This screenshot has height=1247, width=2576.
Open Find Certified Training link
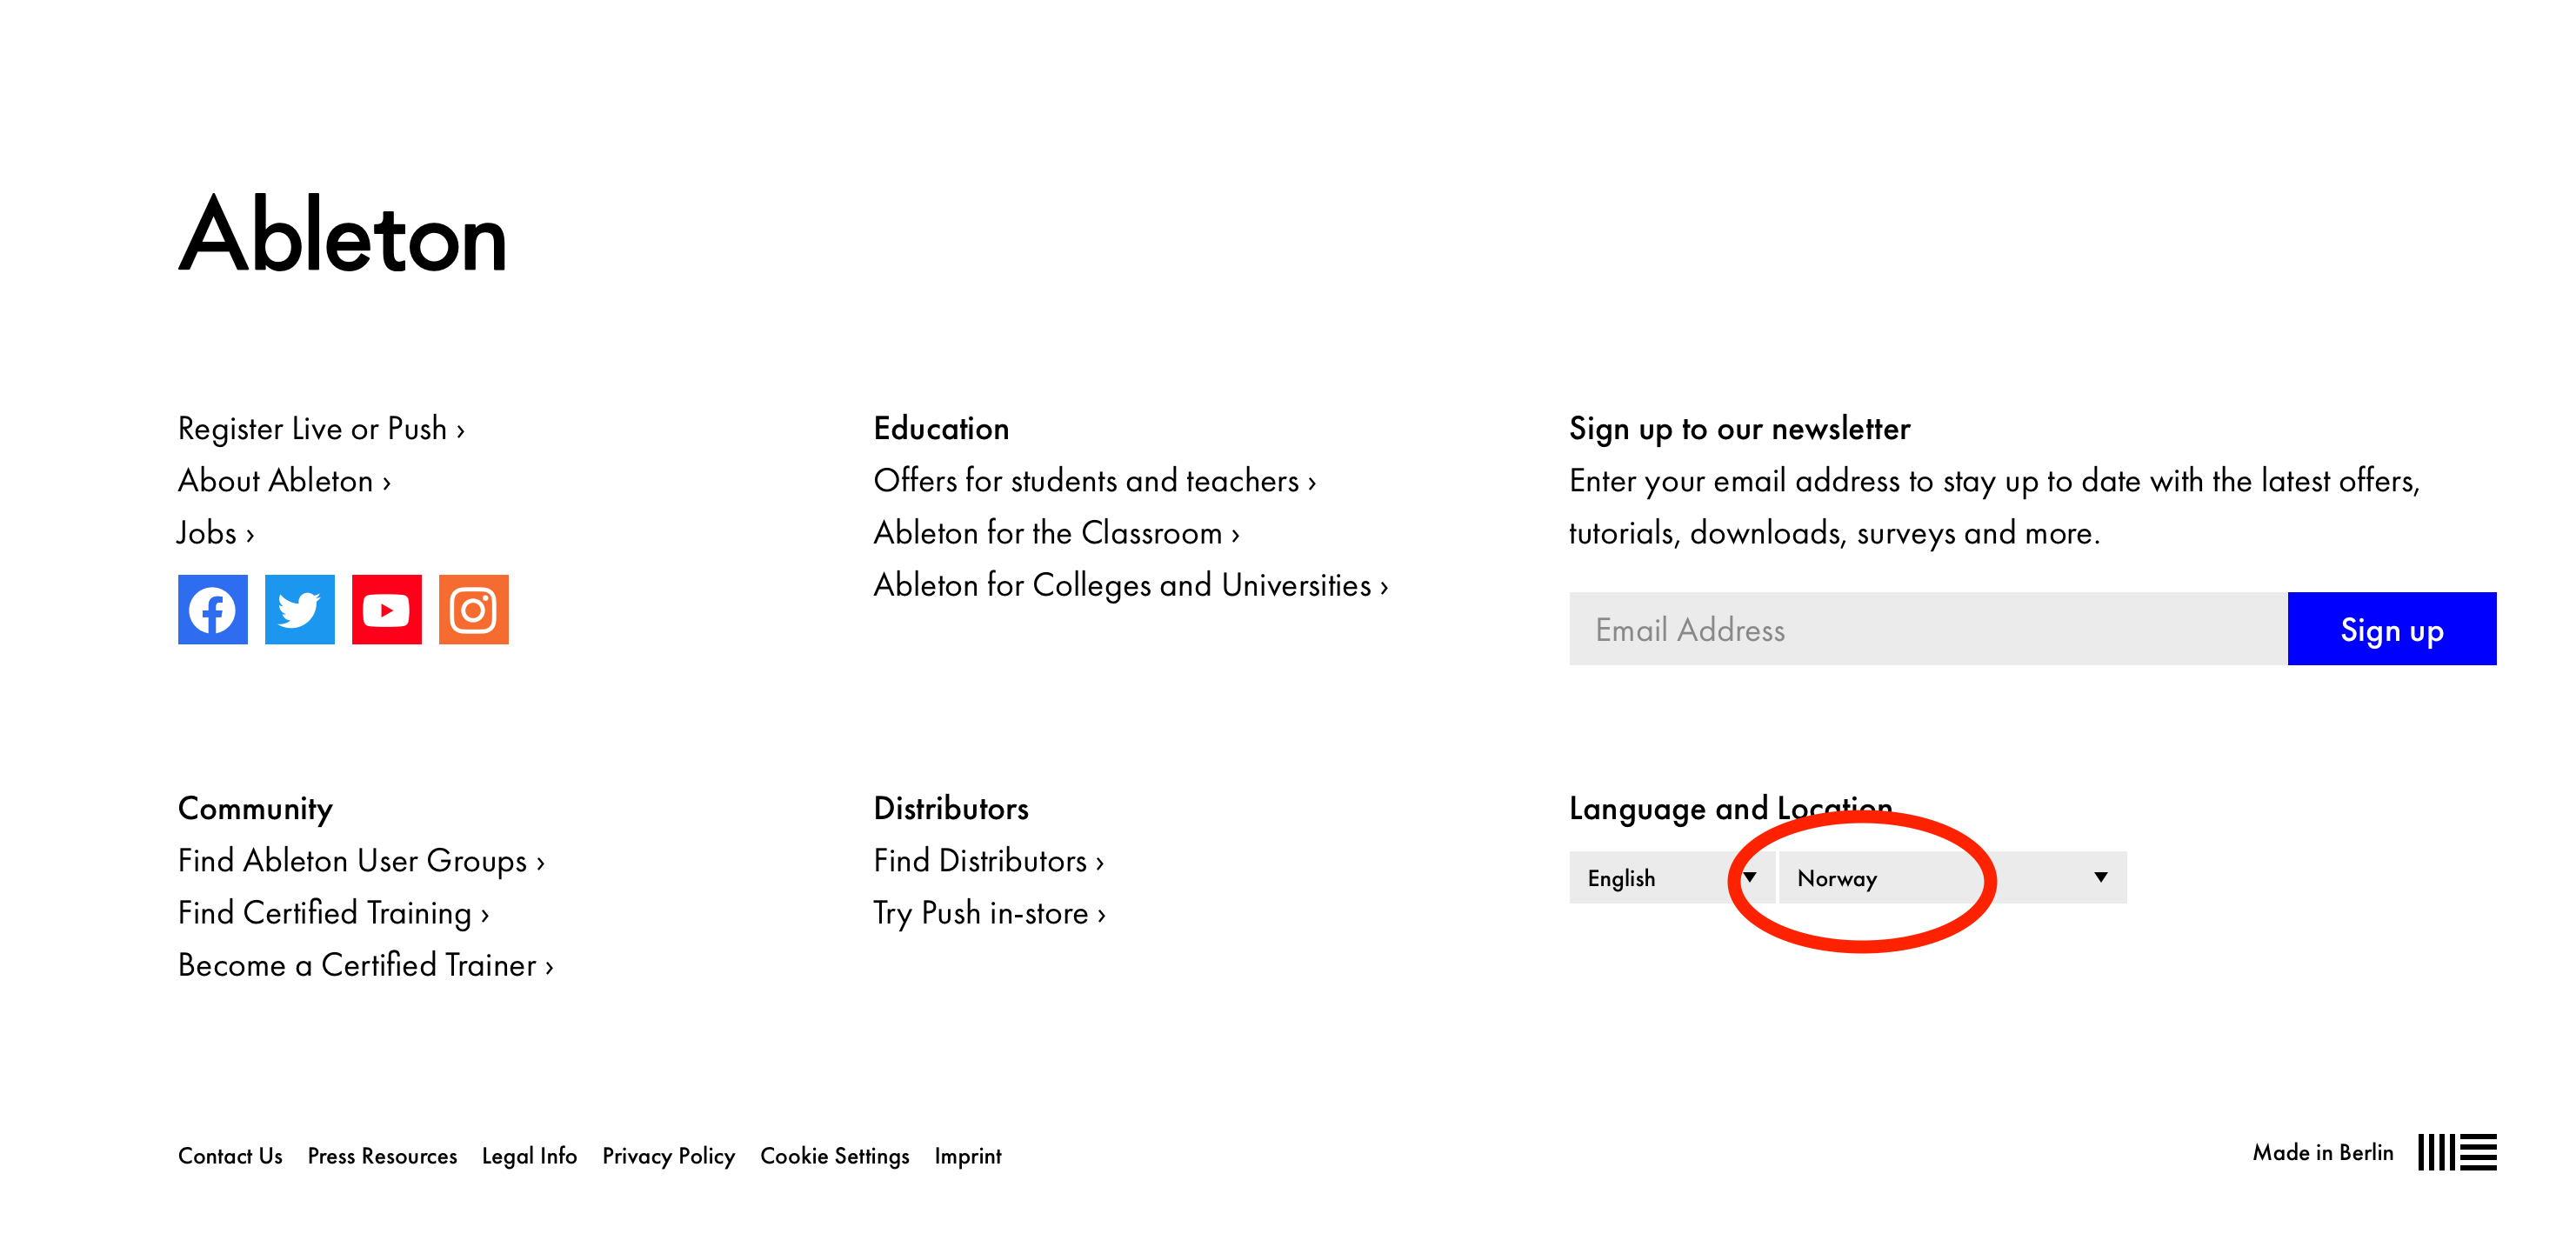tap(333, 912)
